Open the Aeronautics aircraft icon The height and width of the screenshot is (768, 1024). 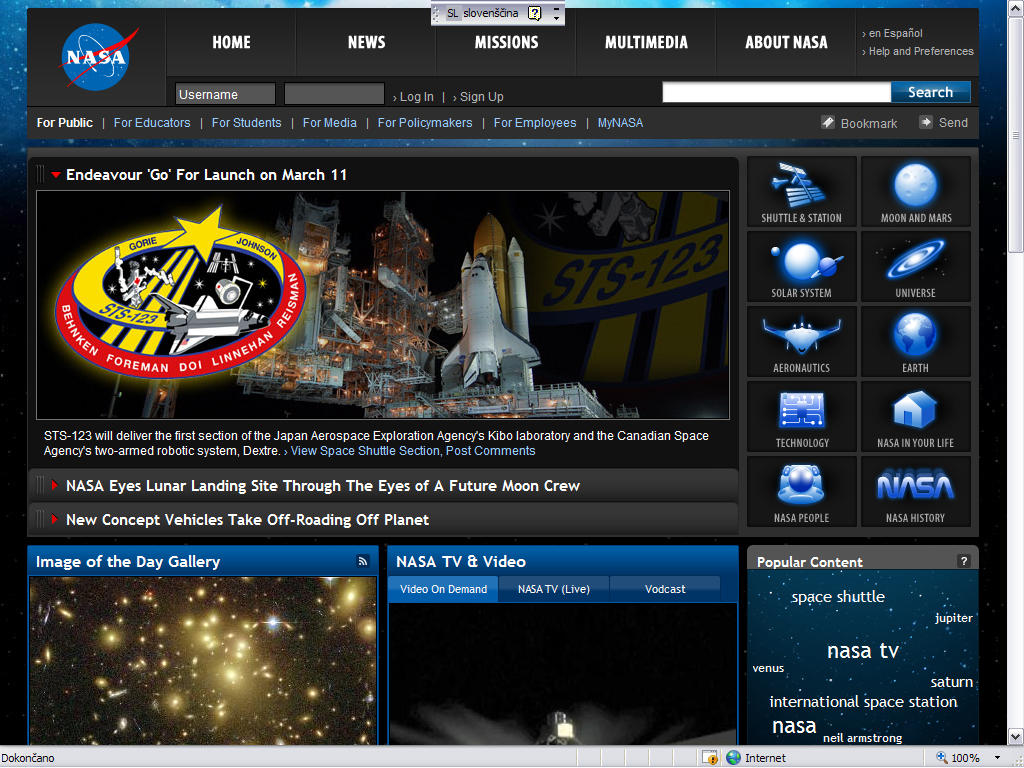(x=801, y=342)
